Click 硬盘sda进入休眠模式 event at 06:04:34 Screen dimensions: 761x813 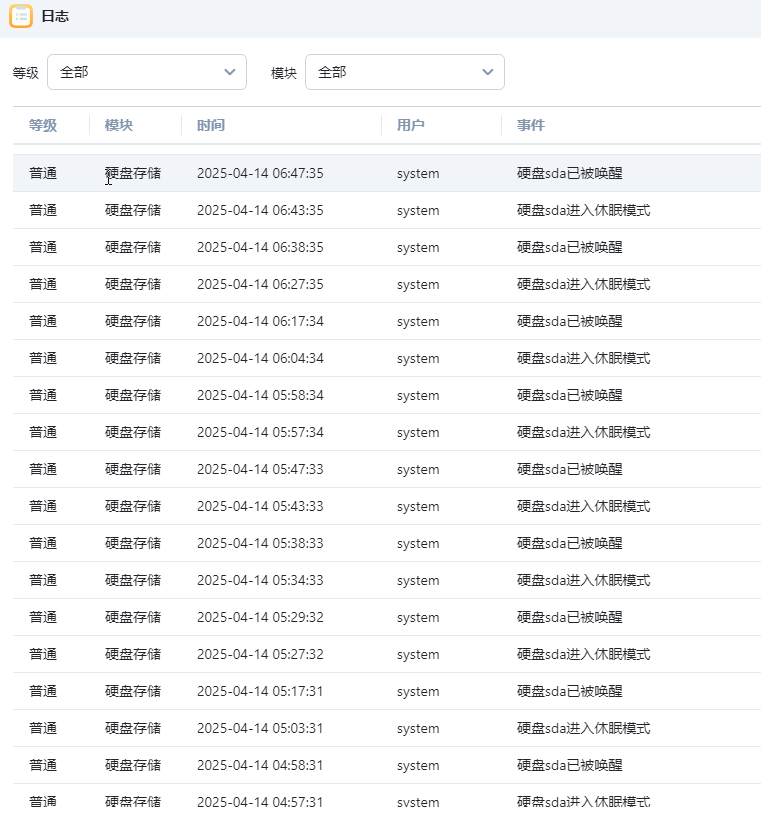(584, 358)
